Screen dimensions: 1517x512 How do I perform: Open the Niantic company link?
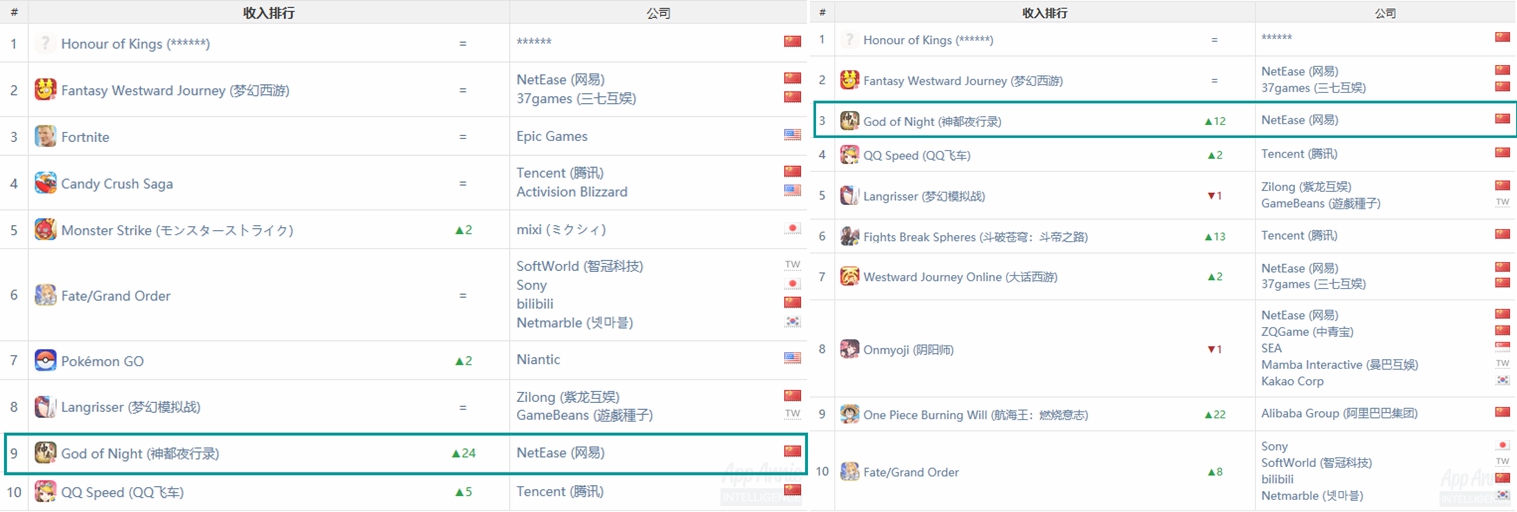pyautogui.click(x=538, y=359)
